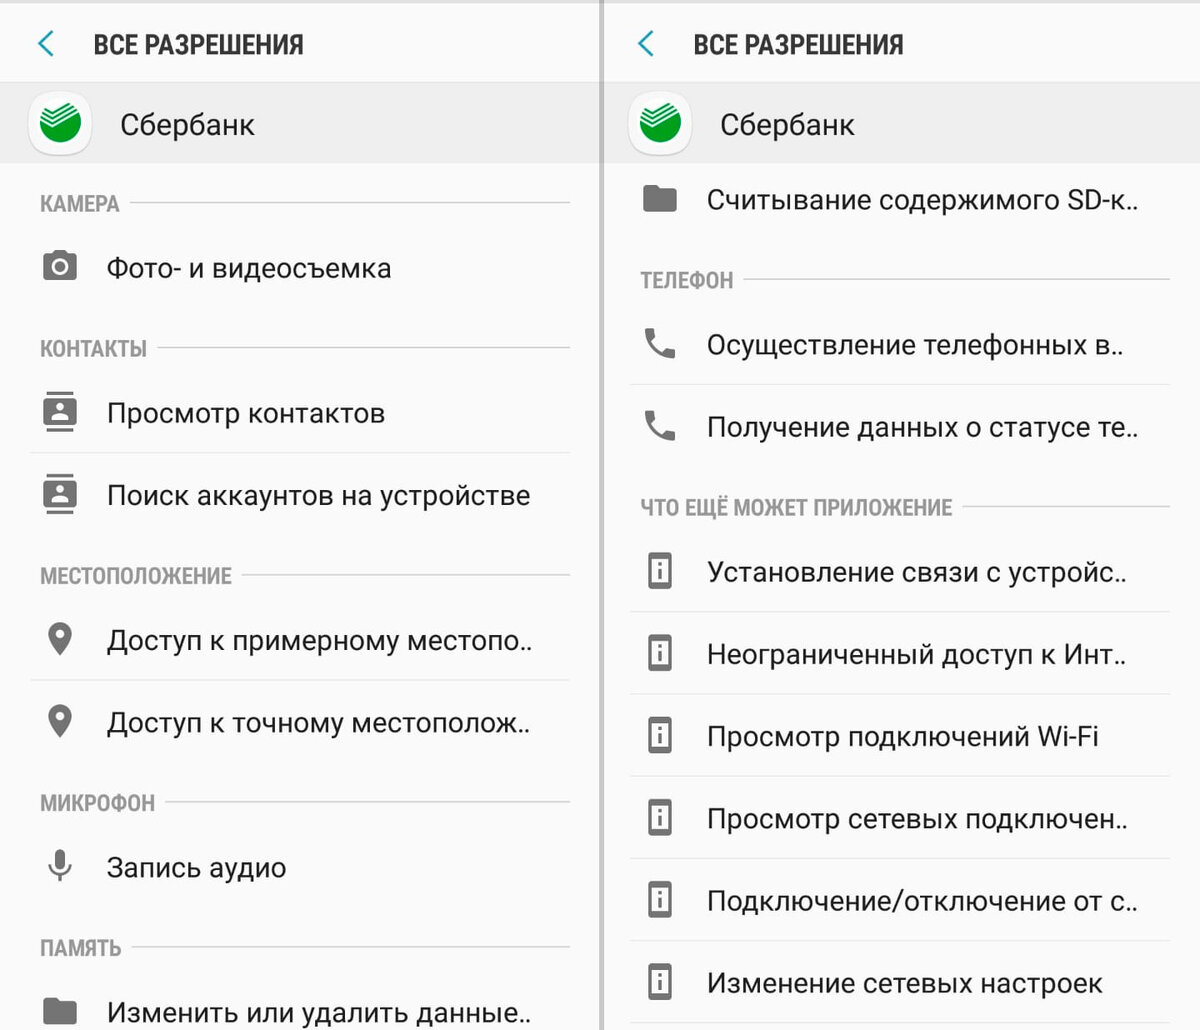Tap info icon beside Установление связи с устройс..
Viewport: 1200px width, 1030px height.
pos(660,571)
